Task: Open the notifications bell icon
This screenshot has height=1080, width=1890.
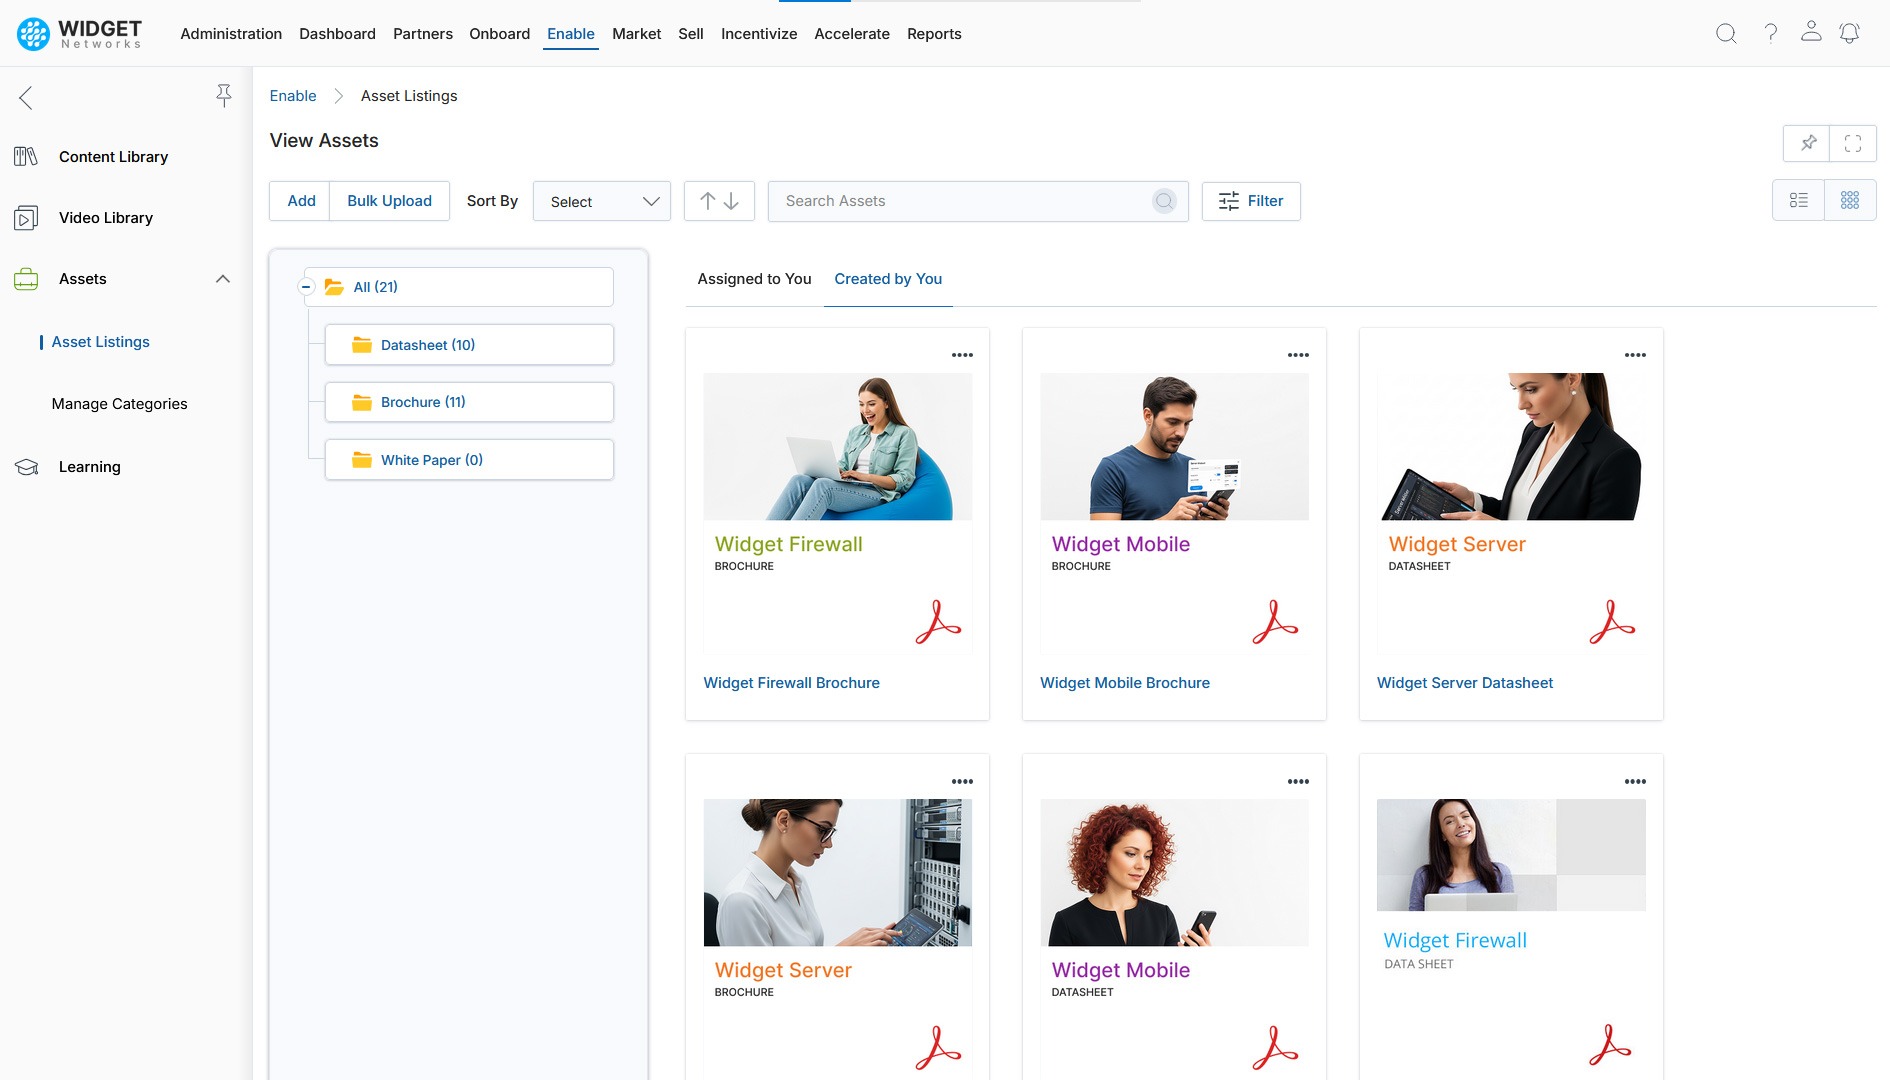Action: (x=1849, y=33)
